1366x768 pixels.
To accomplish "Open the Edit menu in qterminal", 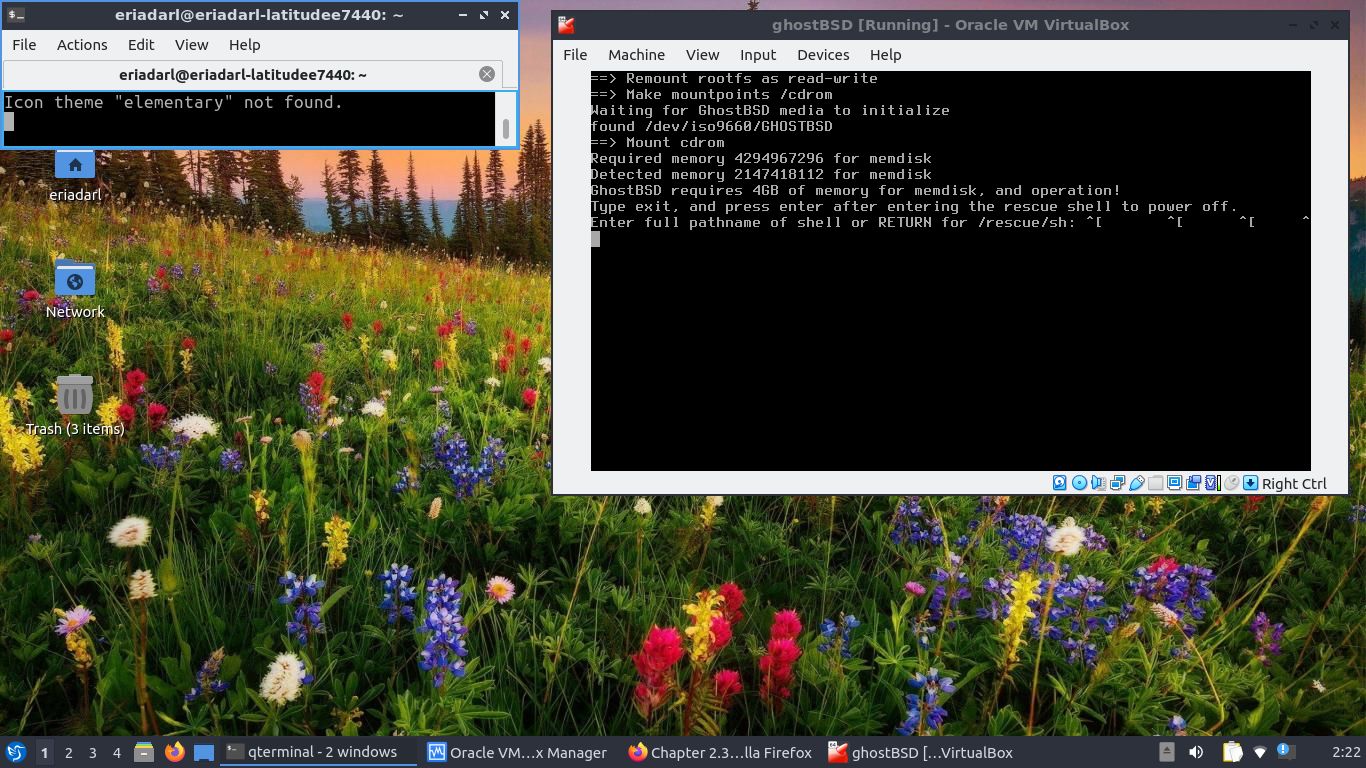I will pyautogui.click(x=141, y=44).
